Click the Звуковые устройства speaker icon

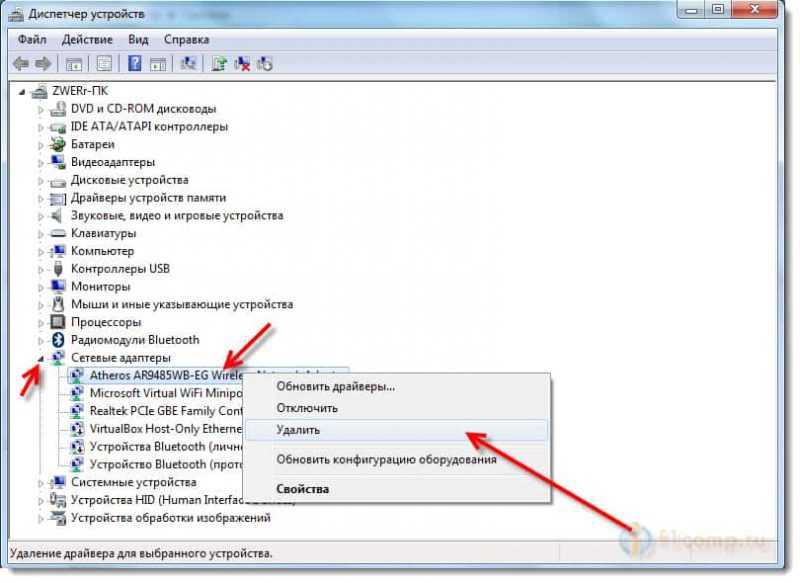[x=58, y=215]
